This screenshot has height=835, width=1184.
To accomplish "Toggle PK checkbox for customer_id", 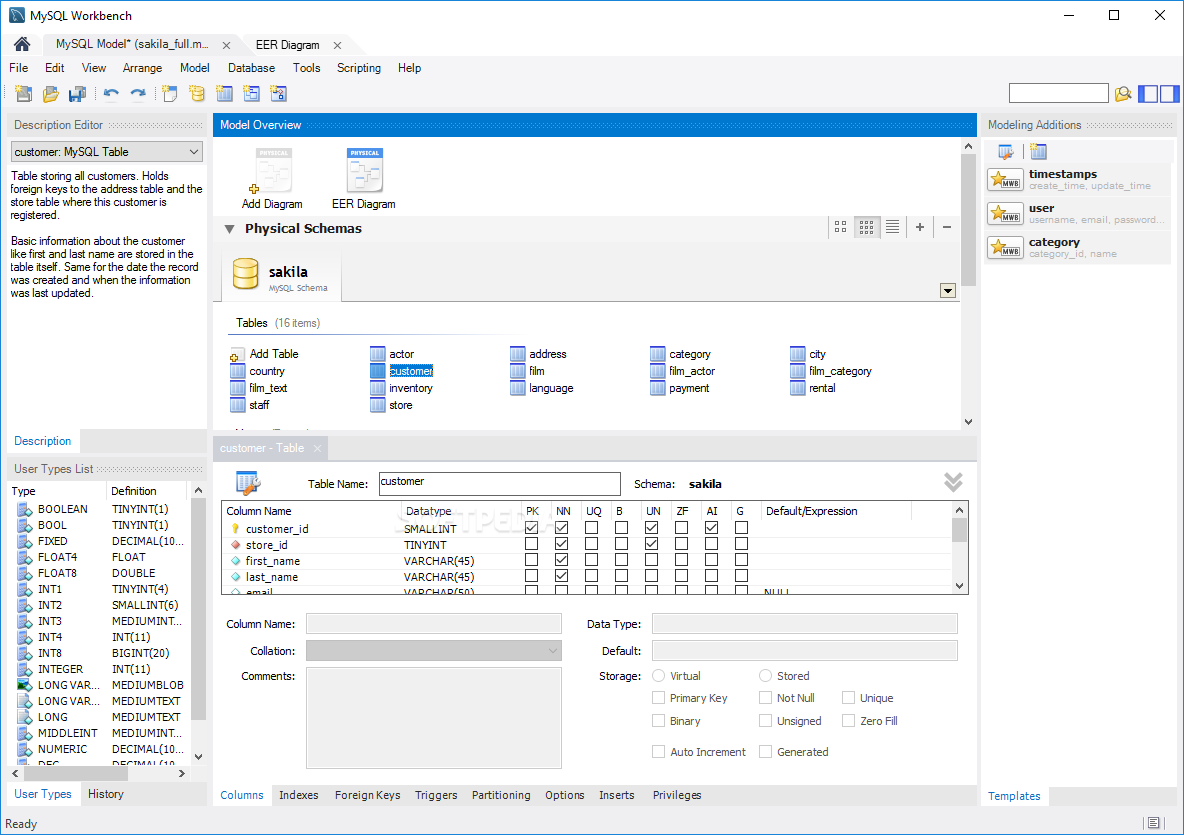I will point(532,528).
